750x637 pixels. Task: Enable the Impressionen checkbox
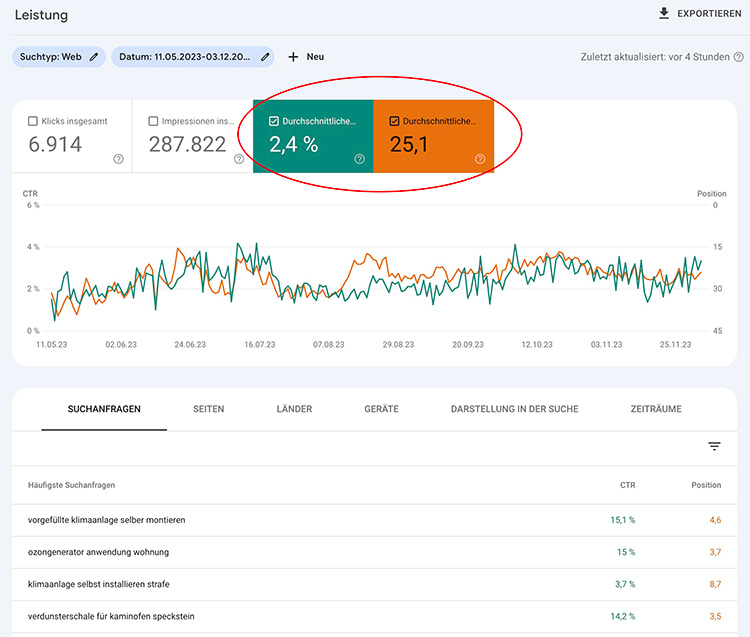coord(153,121)
